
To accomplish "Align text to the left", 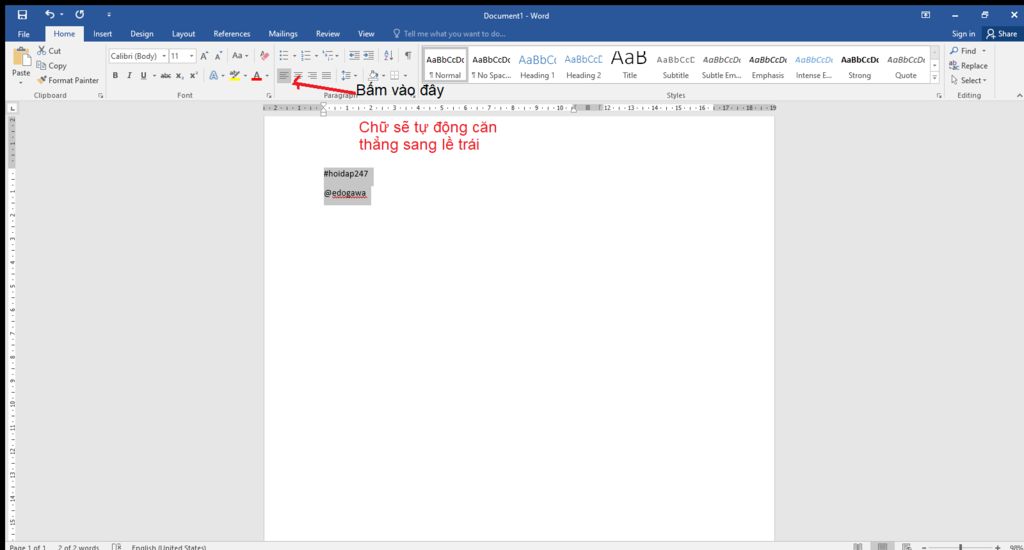I will pyautogui.click(x=283, y=76).
